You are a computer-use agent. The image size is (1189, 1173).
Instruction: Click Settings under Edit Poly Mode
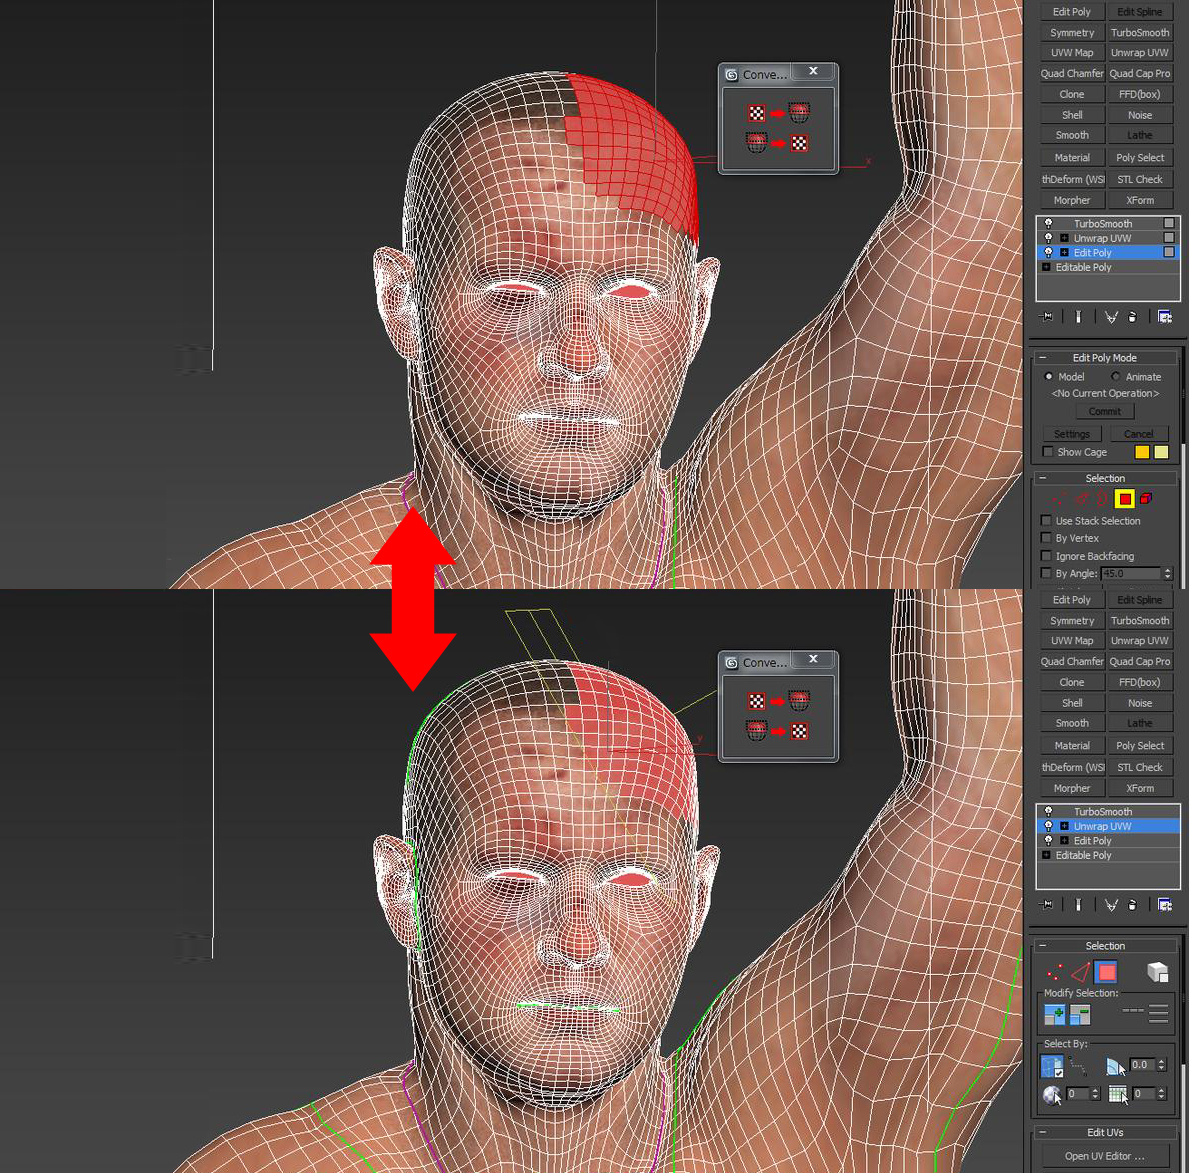(1072, 434)
